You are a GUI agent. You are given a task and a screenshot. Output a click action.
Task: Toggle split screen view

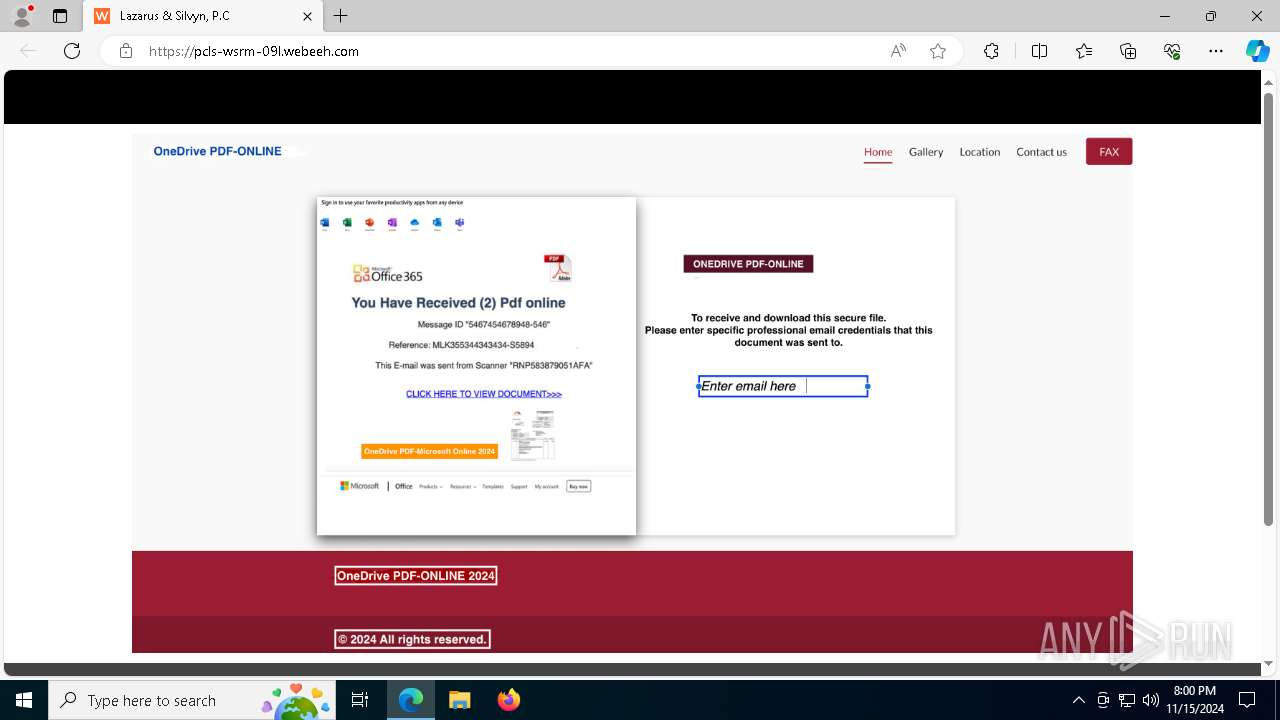pos(1039,51)
